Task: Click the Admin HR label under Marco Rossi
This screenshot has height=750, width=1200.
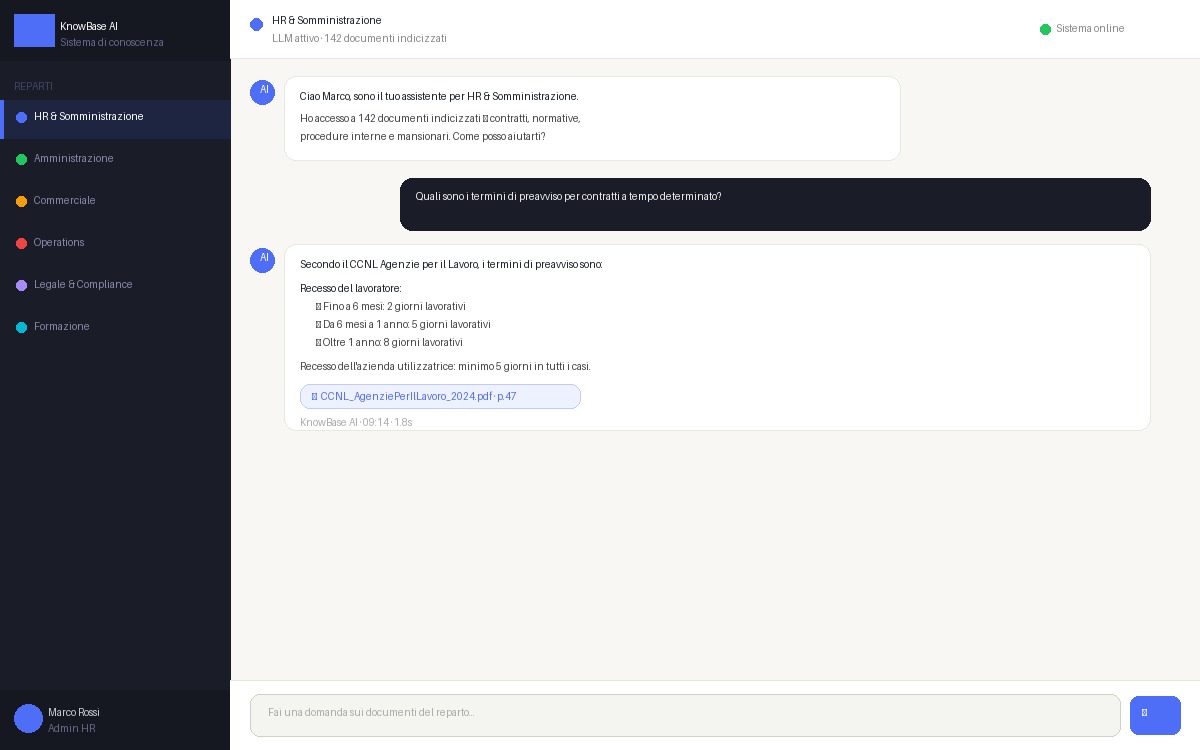Action: (71, 728)
